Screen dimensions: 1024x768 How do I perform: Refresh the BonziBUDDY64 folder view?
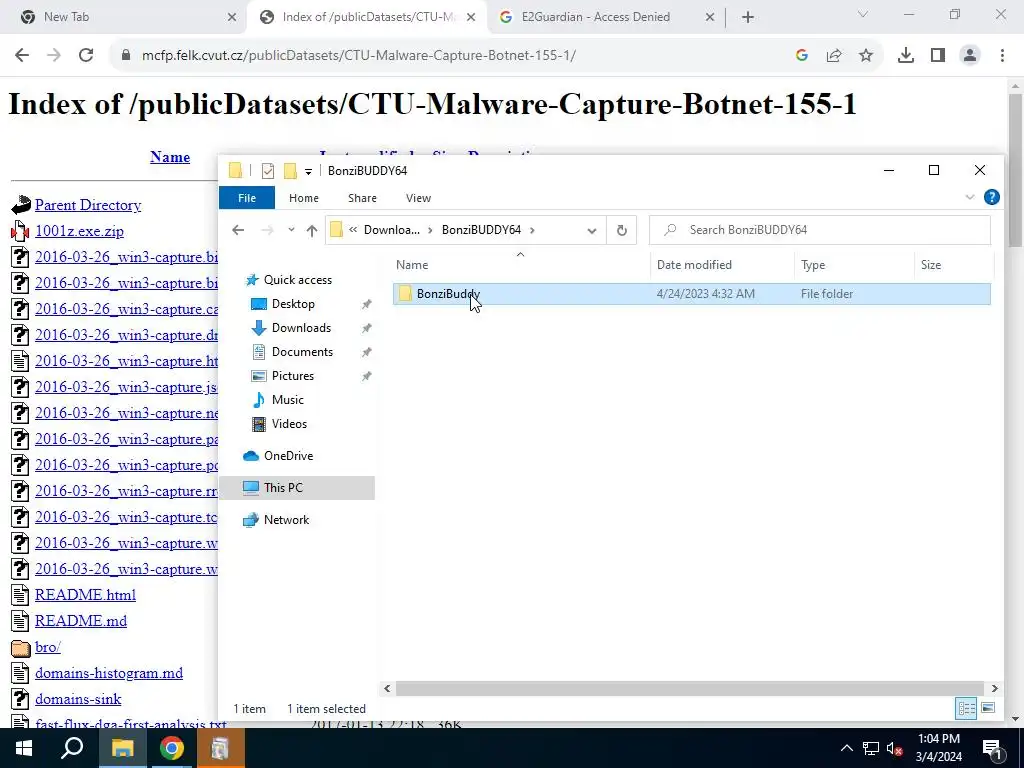[622, 230]
